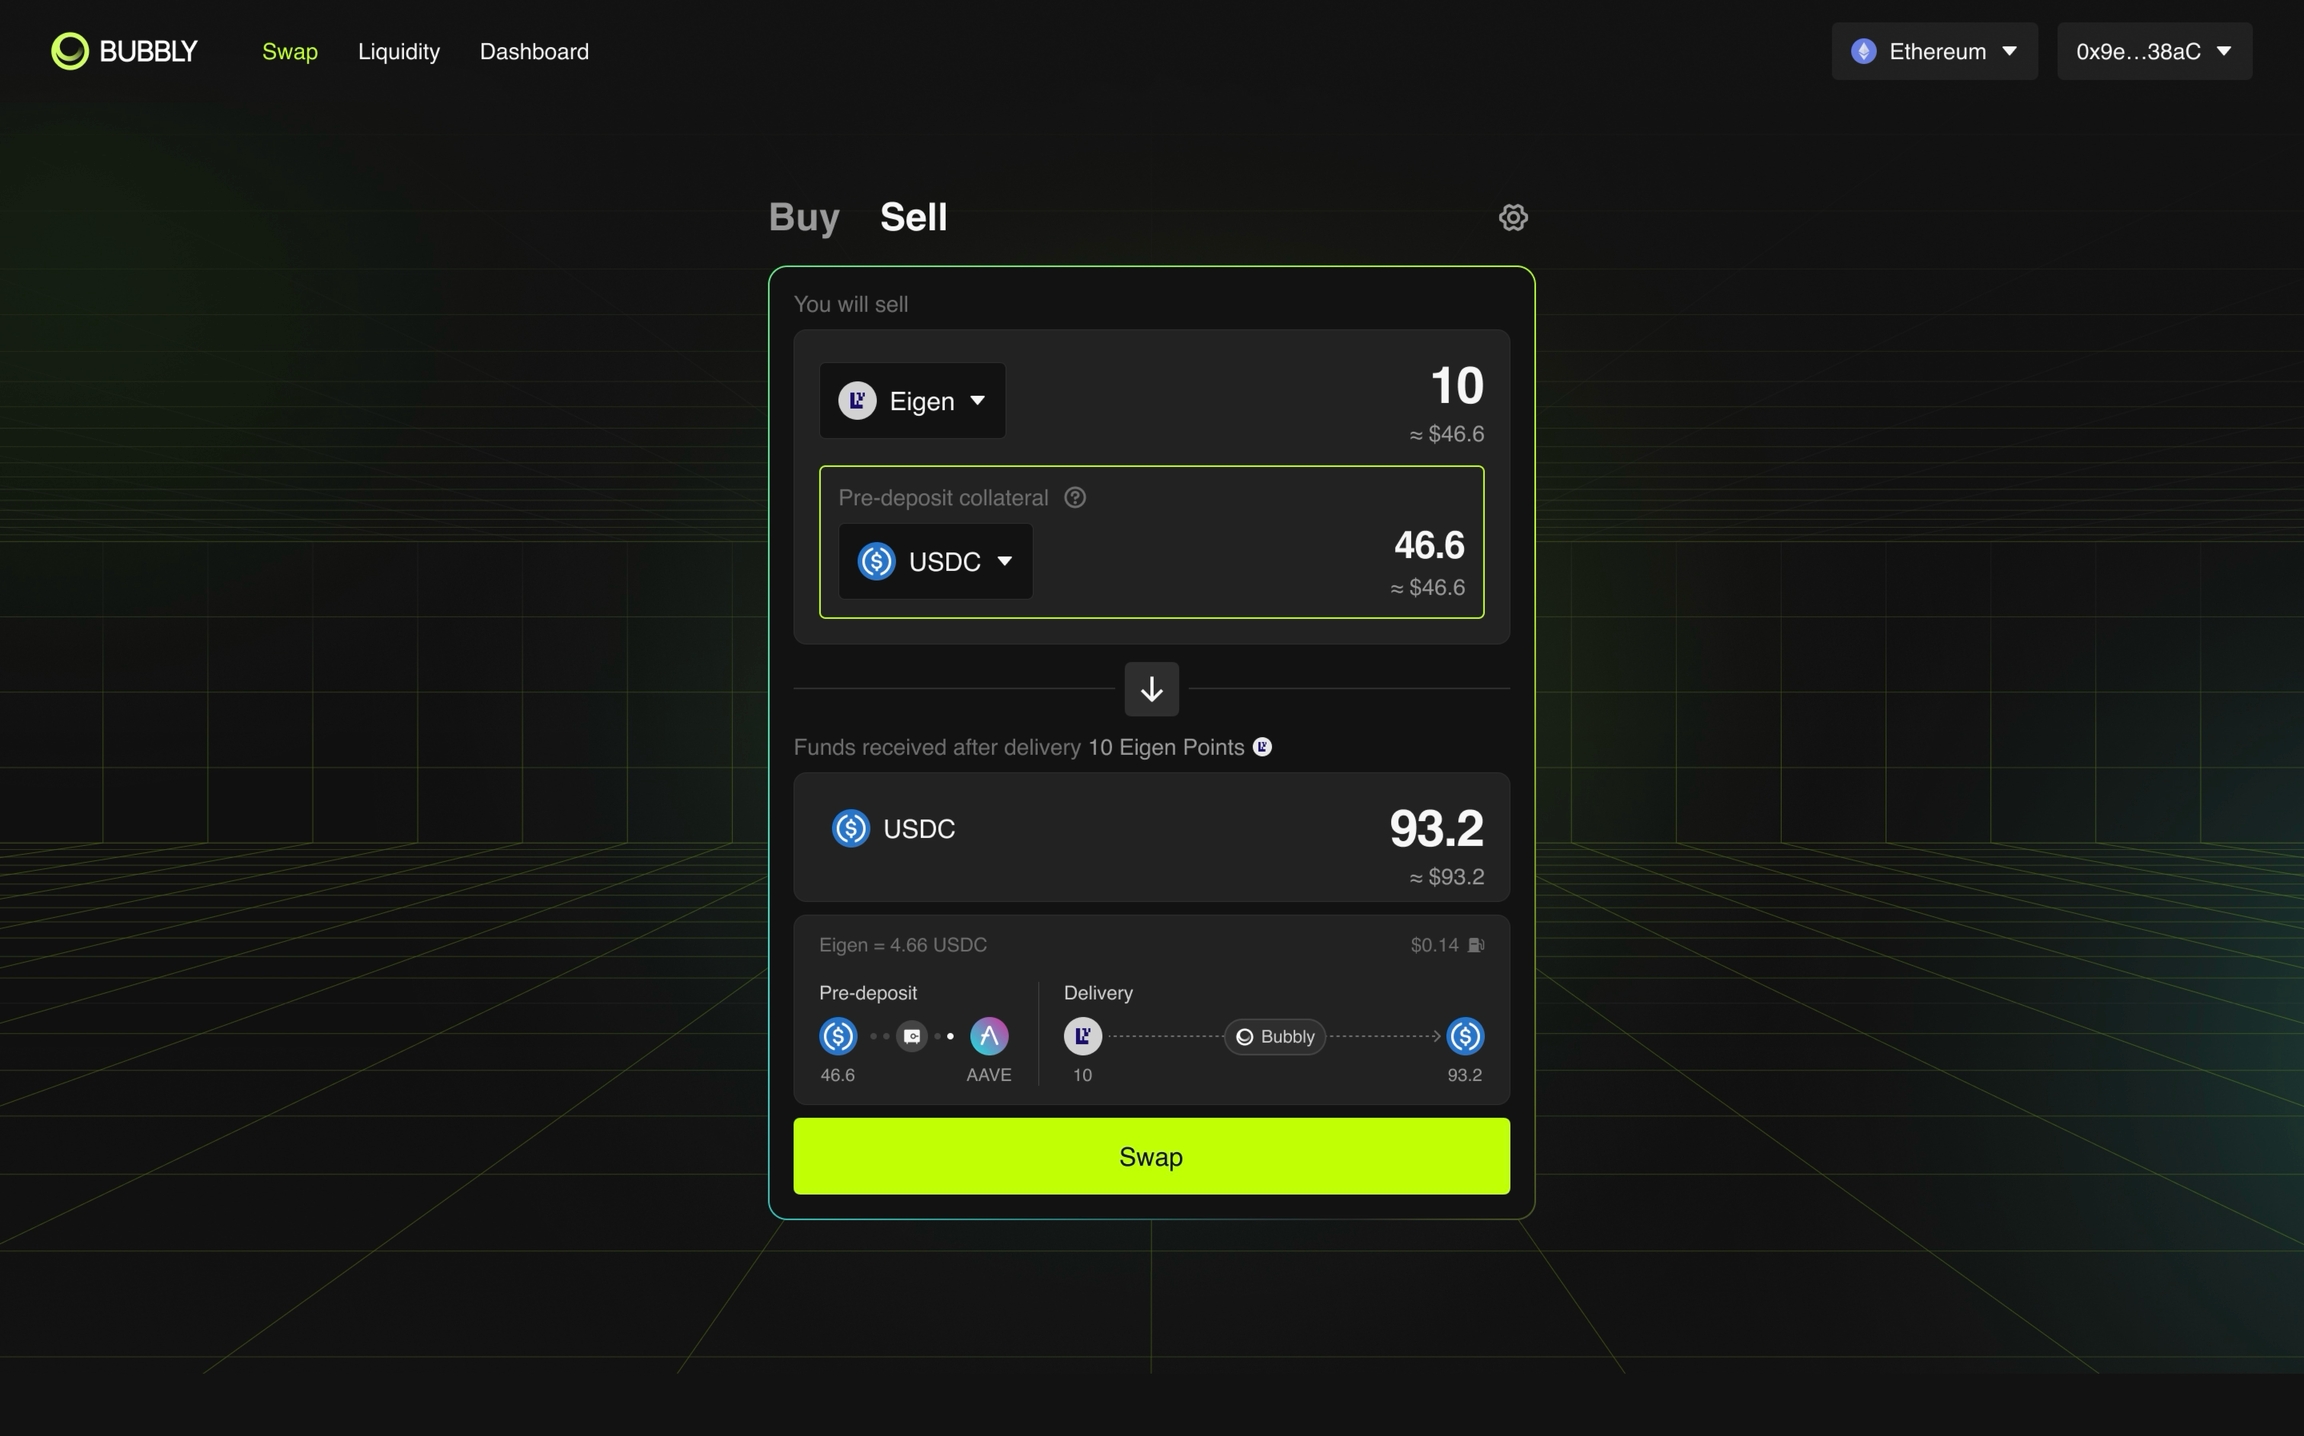Go to the Liquidity page
Screen dimensions: 2304x1436
click(x=399, y=51)
